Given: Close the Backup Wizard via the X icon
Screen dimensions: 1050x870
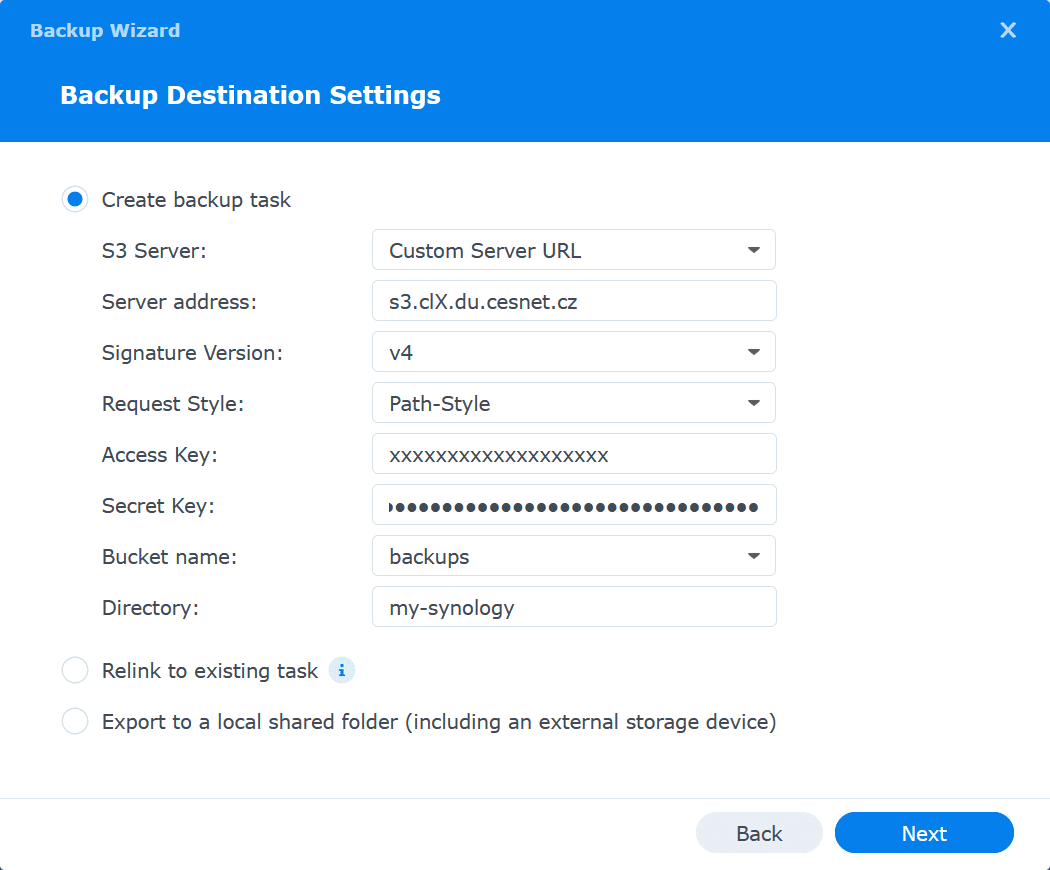Looking at the screenshot, I should point(1008,30).
